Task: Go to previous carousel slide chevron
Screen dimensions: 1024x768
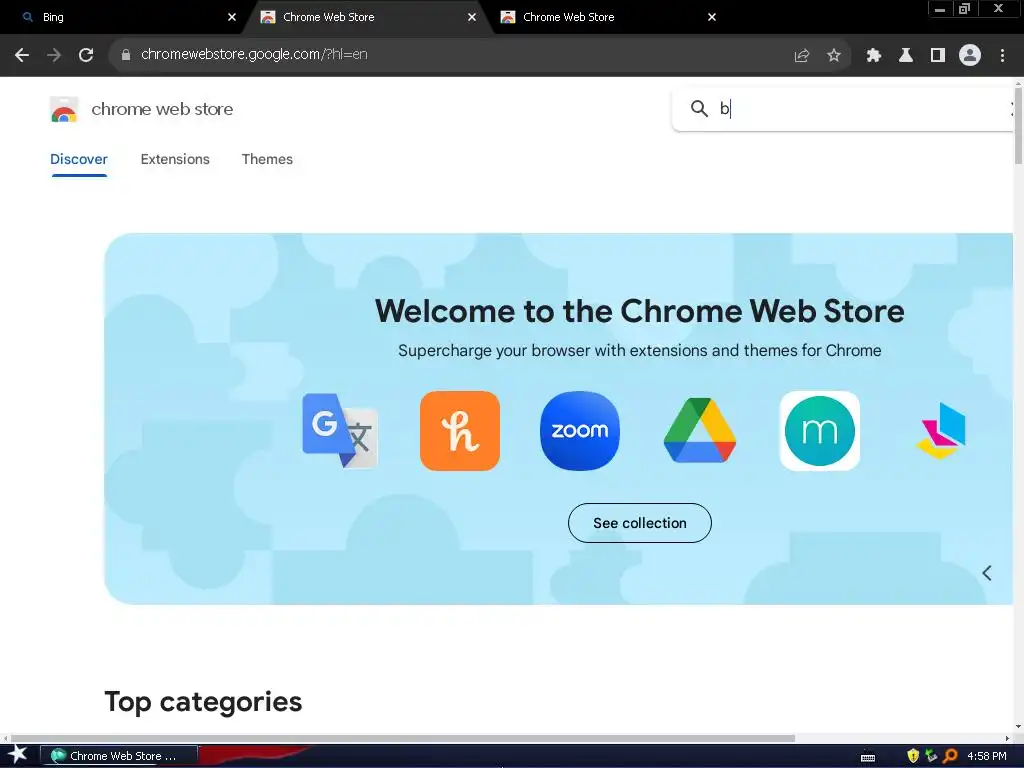Action: [987, 573]
